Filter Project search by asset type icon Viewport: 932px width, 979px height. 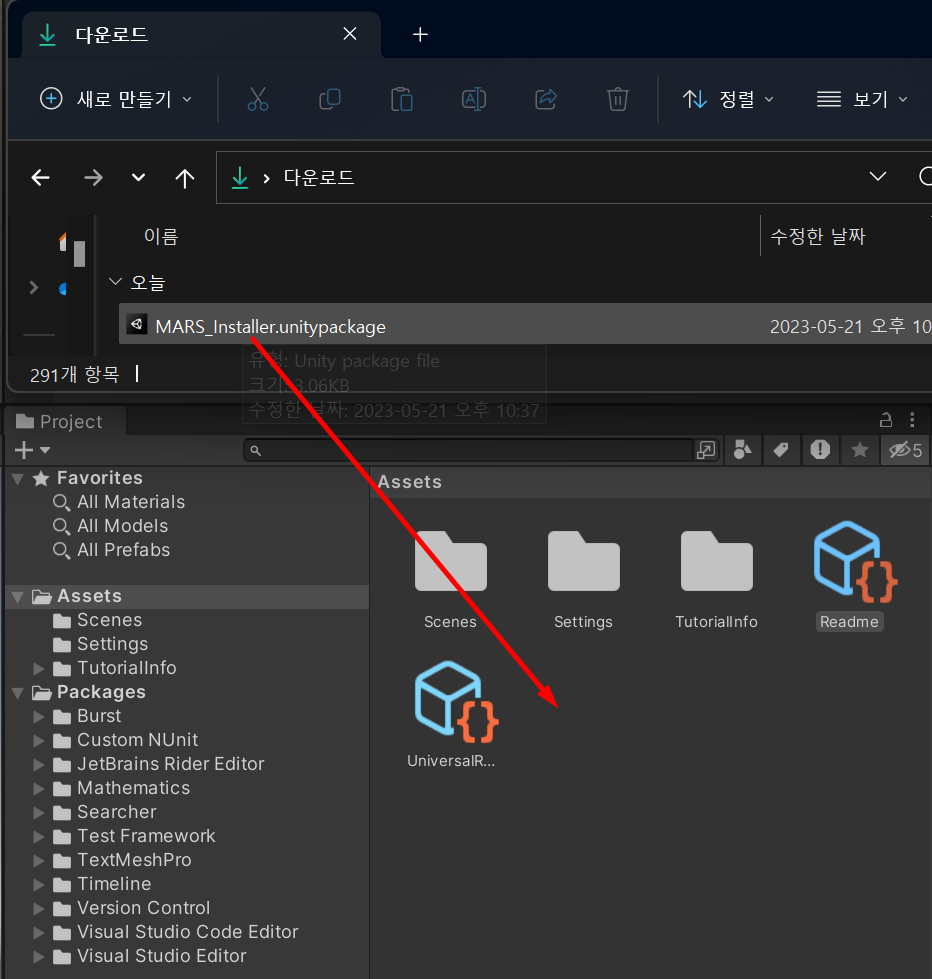pyautogui.click(x=743, y=450)
